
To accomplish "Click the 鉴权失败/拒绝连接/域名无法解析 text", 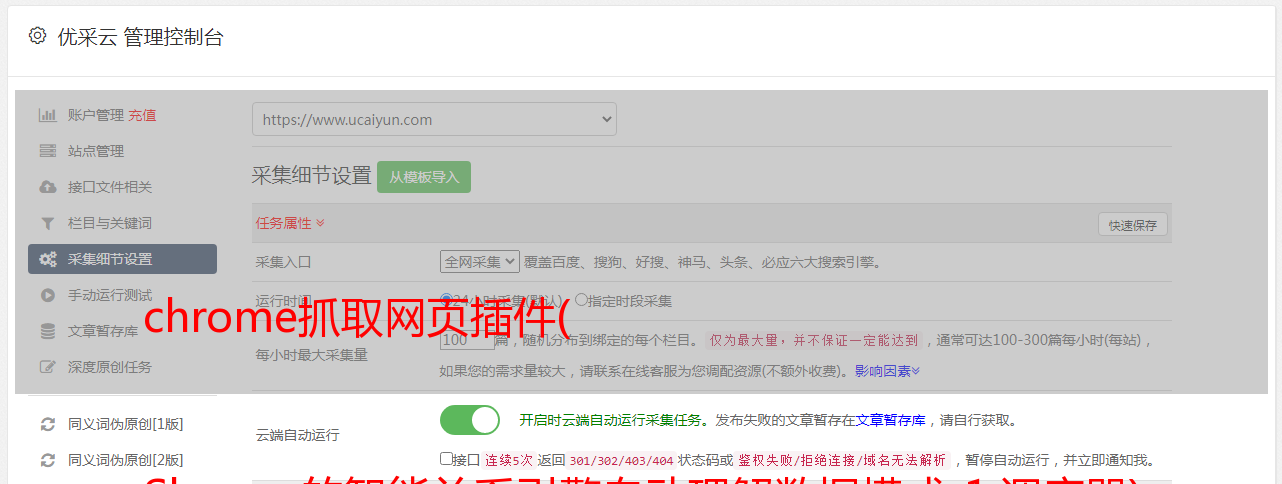I will [x=842, y=460].
